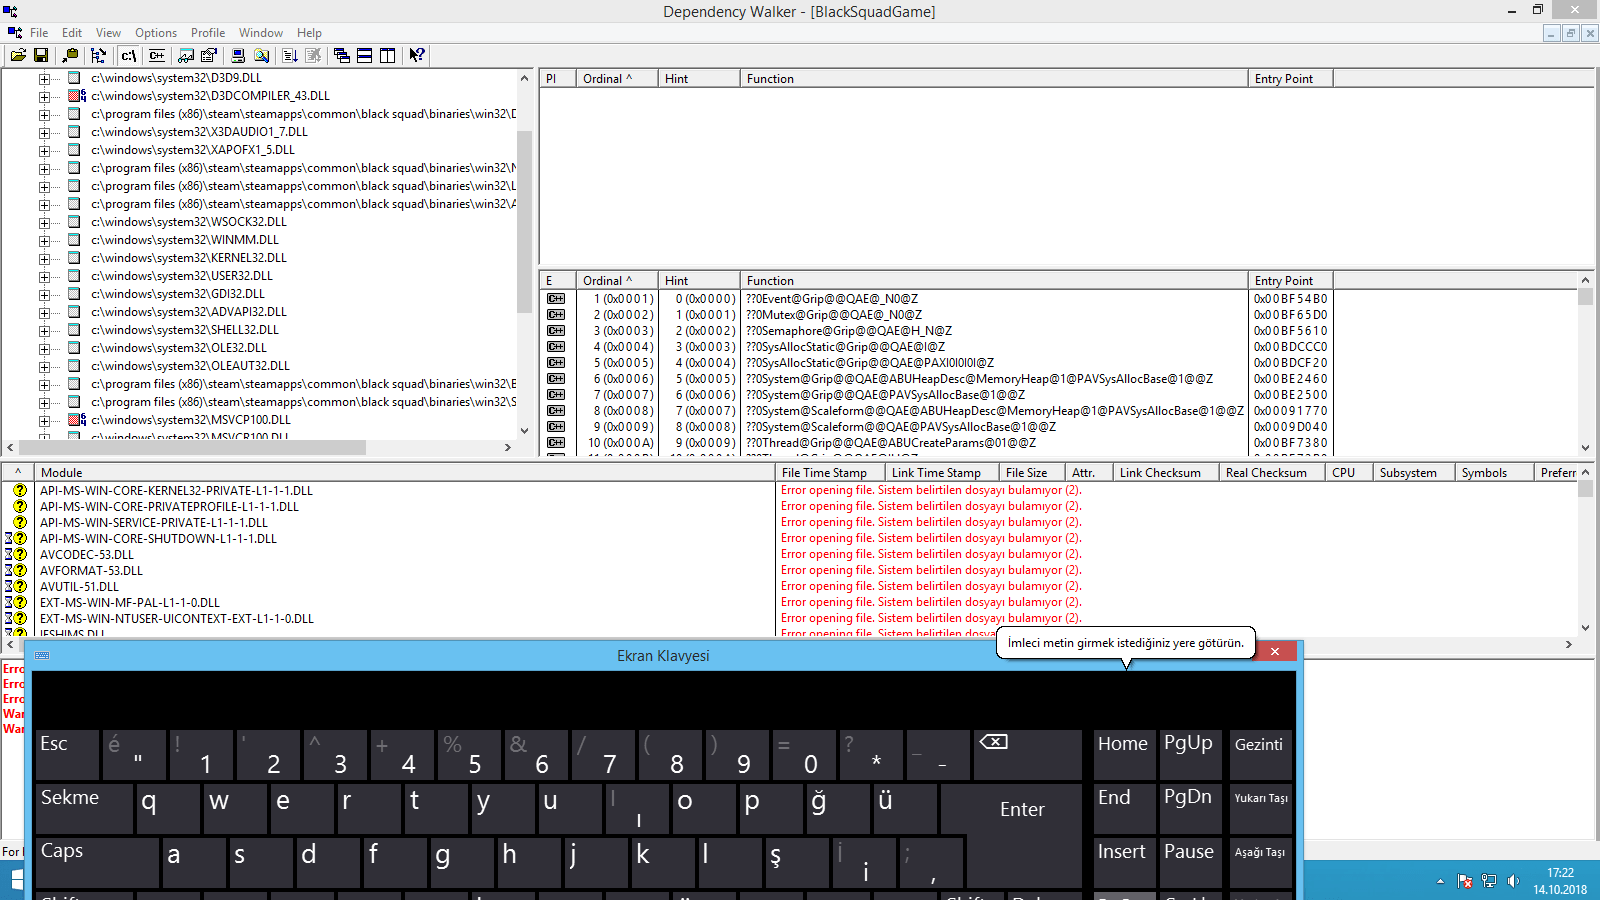Click View Module in External Viewer icon
Image resolution: width=1600 pixels, height=900 pixels.
click(186, 56)
